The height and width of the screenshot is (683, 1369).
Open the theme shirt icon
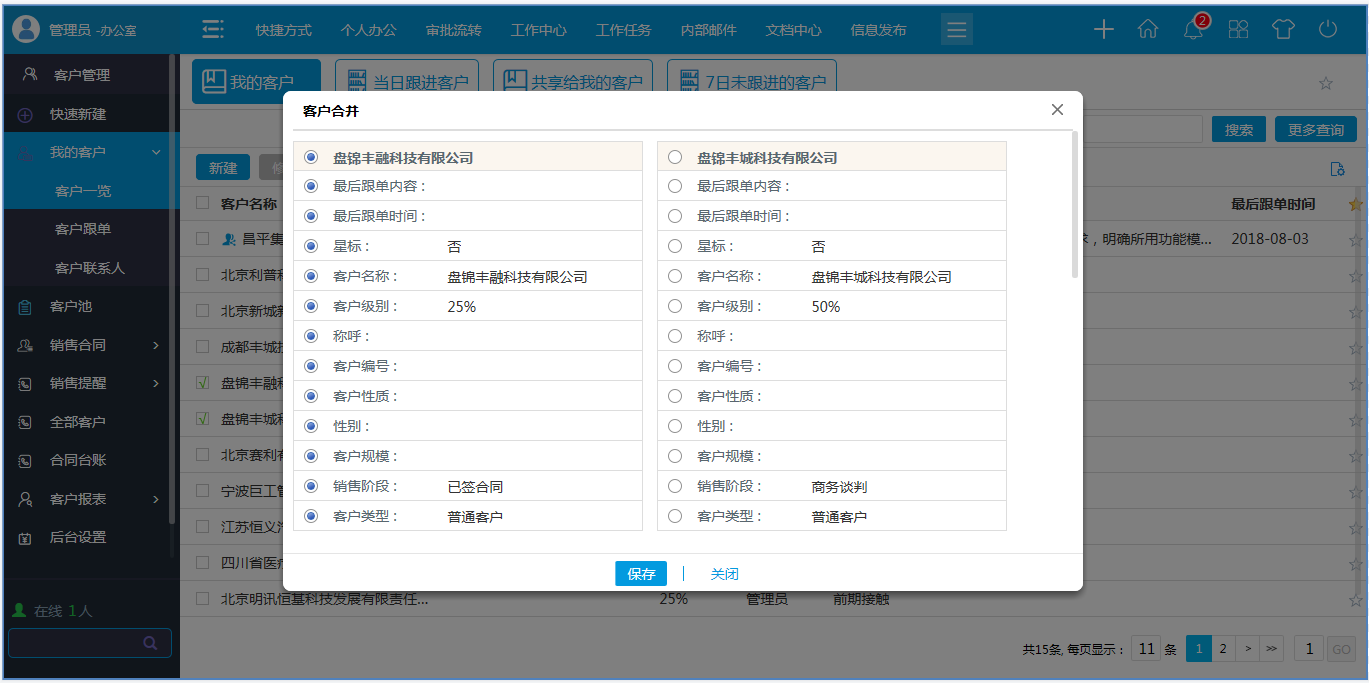(1283, 29)
